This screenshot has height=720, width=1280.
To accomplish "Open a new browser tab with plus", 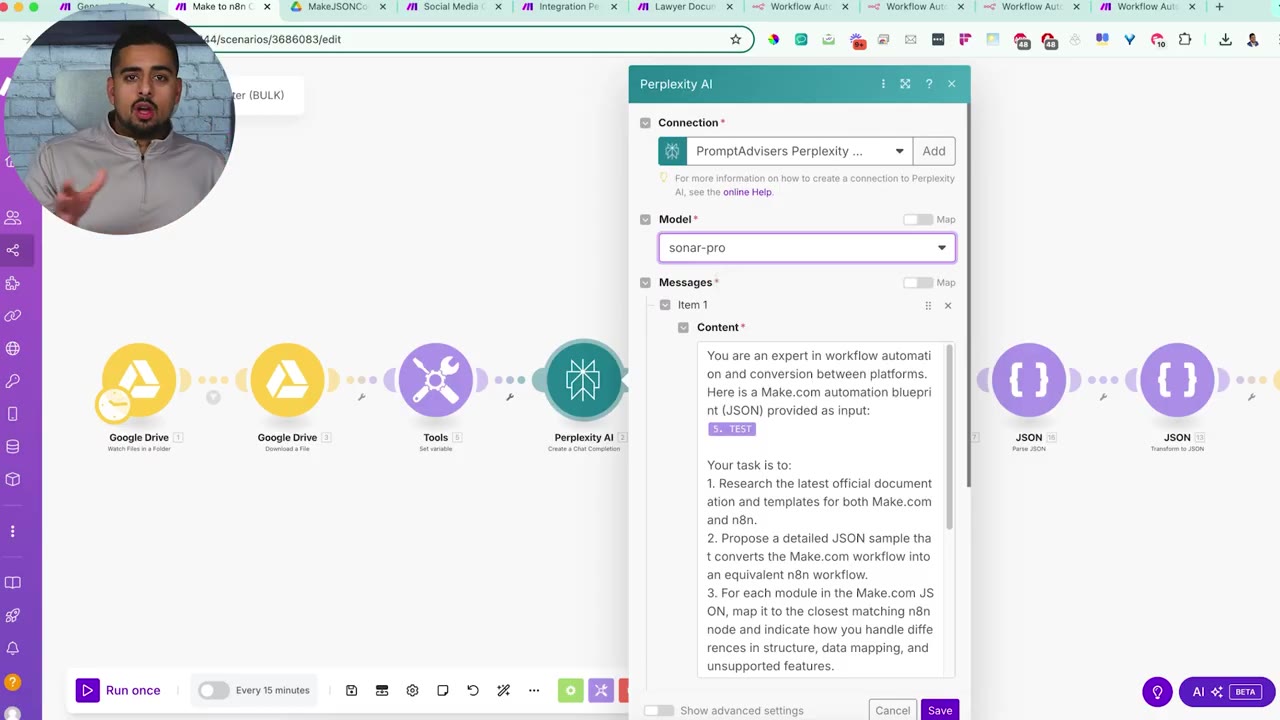I will coord(1219,7).
